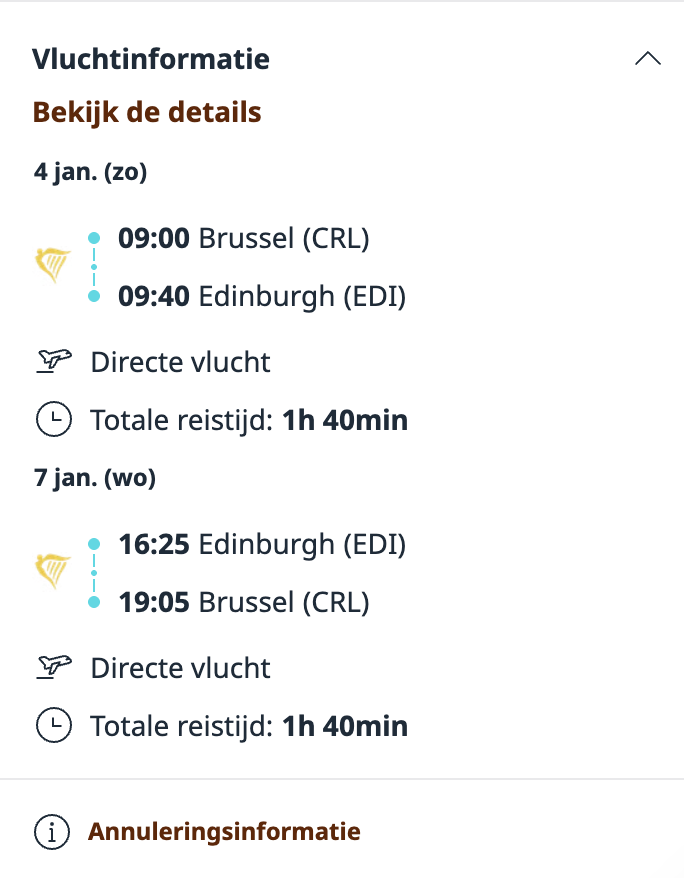Click the info icon beside Annuleringsinformatie

tap(51, 830)
